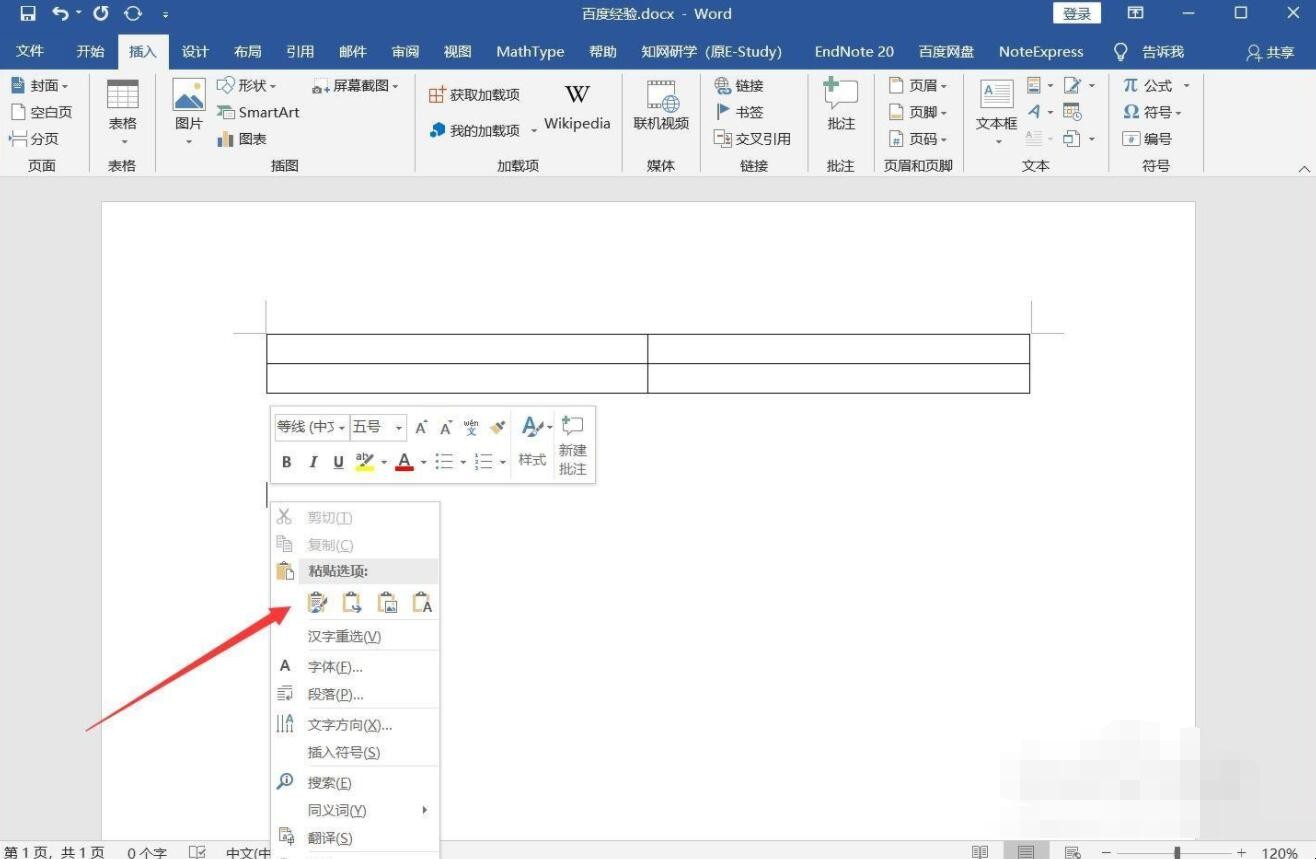Undo the last action
This screenshot has height=859, width=1316.
coord(60,14)
